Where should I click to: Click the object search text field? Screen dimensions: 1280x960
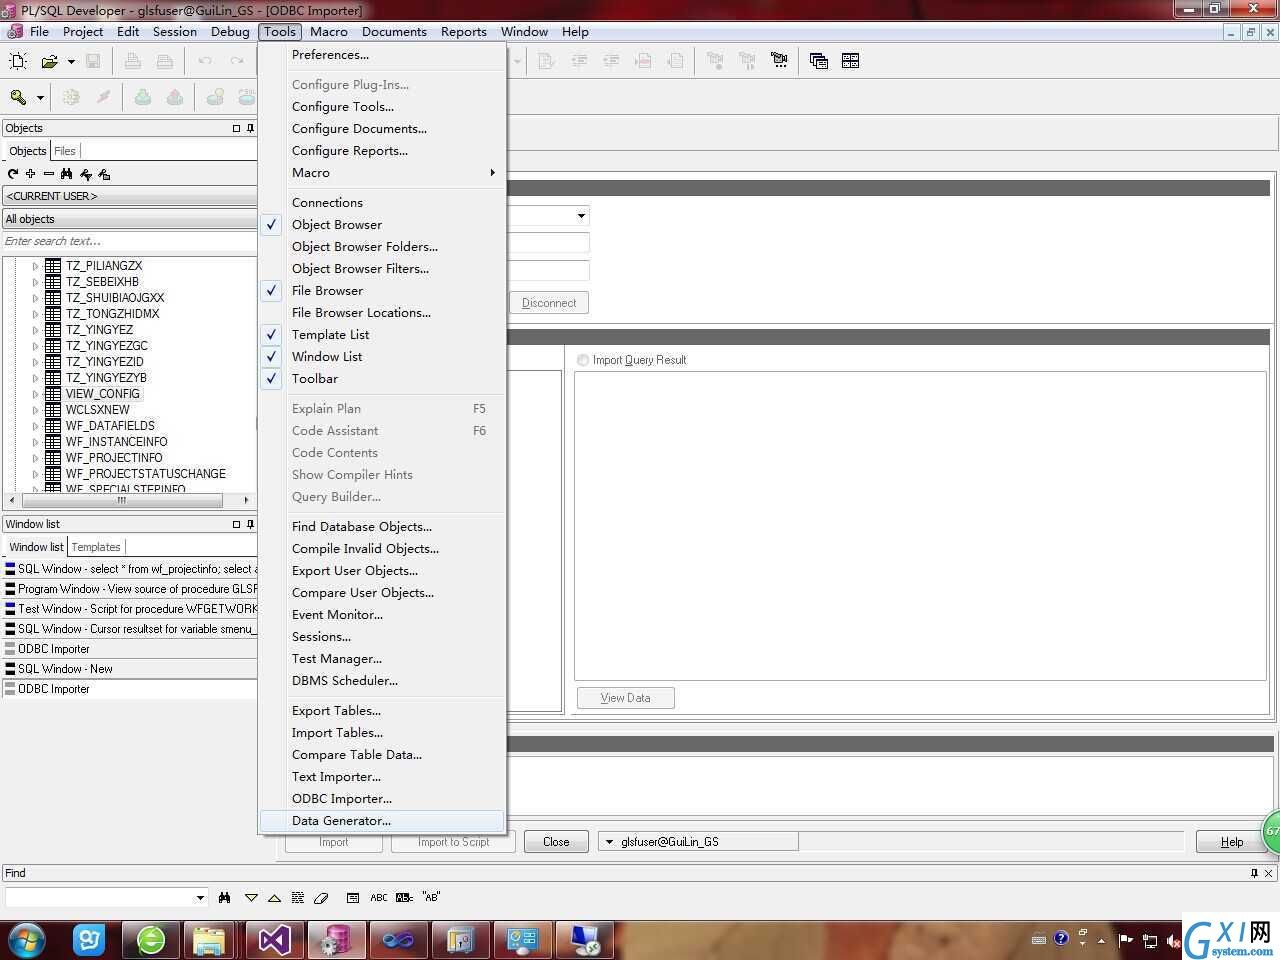click(x=130, y=241)
